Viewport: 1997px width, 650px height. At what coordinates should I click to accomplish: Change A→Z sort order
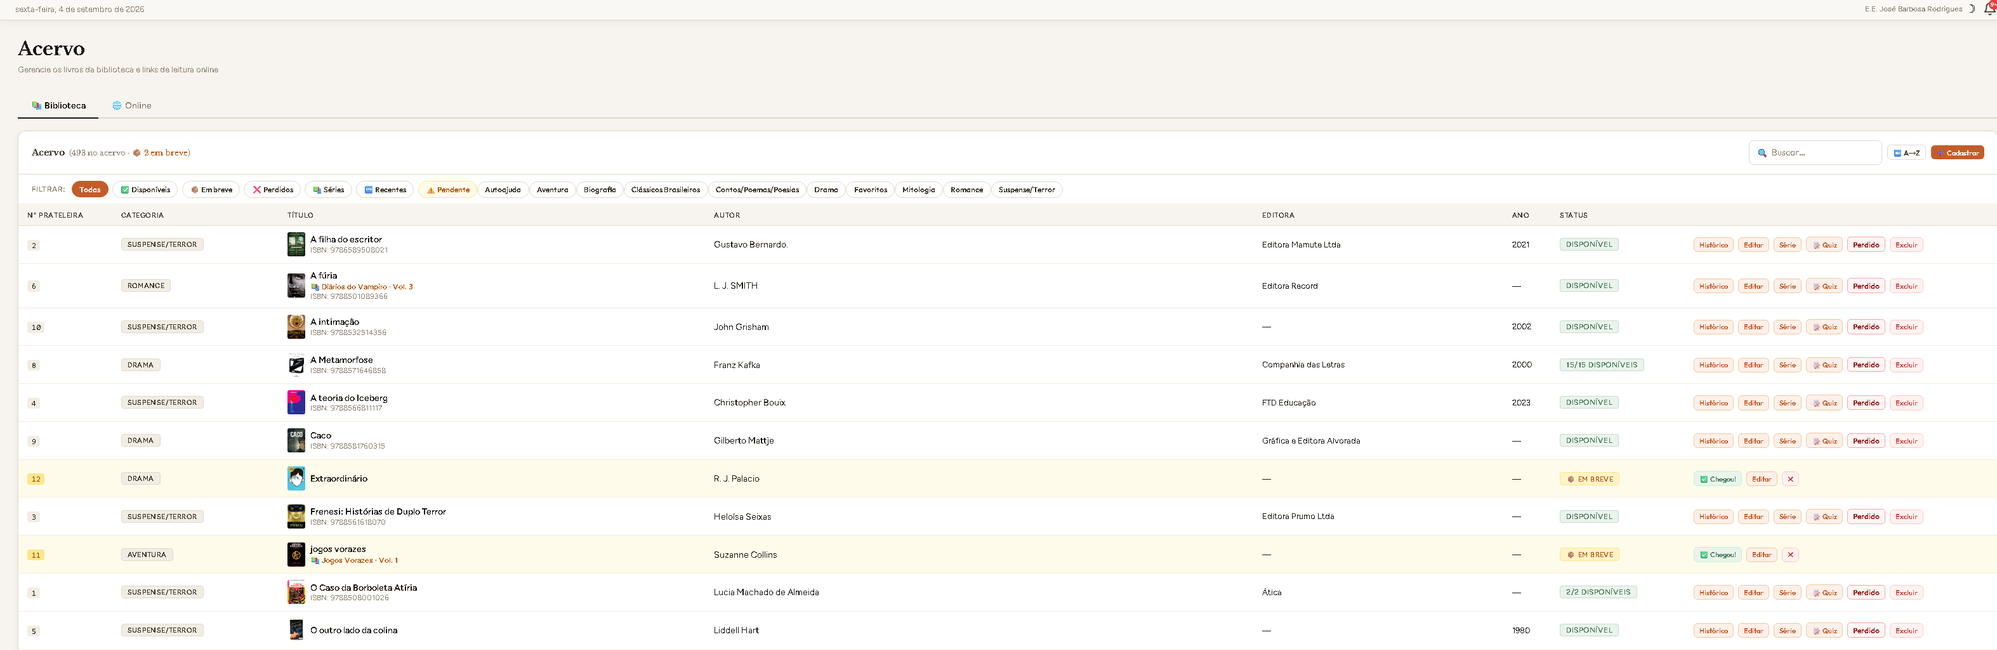click(x=1906, y=153)
